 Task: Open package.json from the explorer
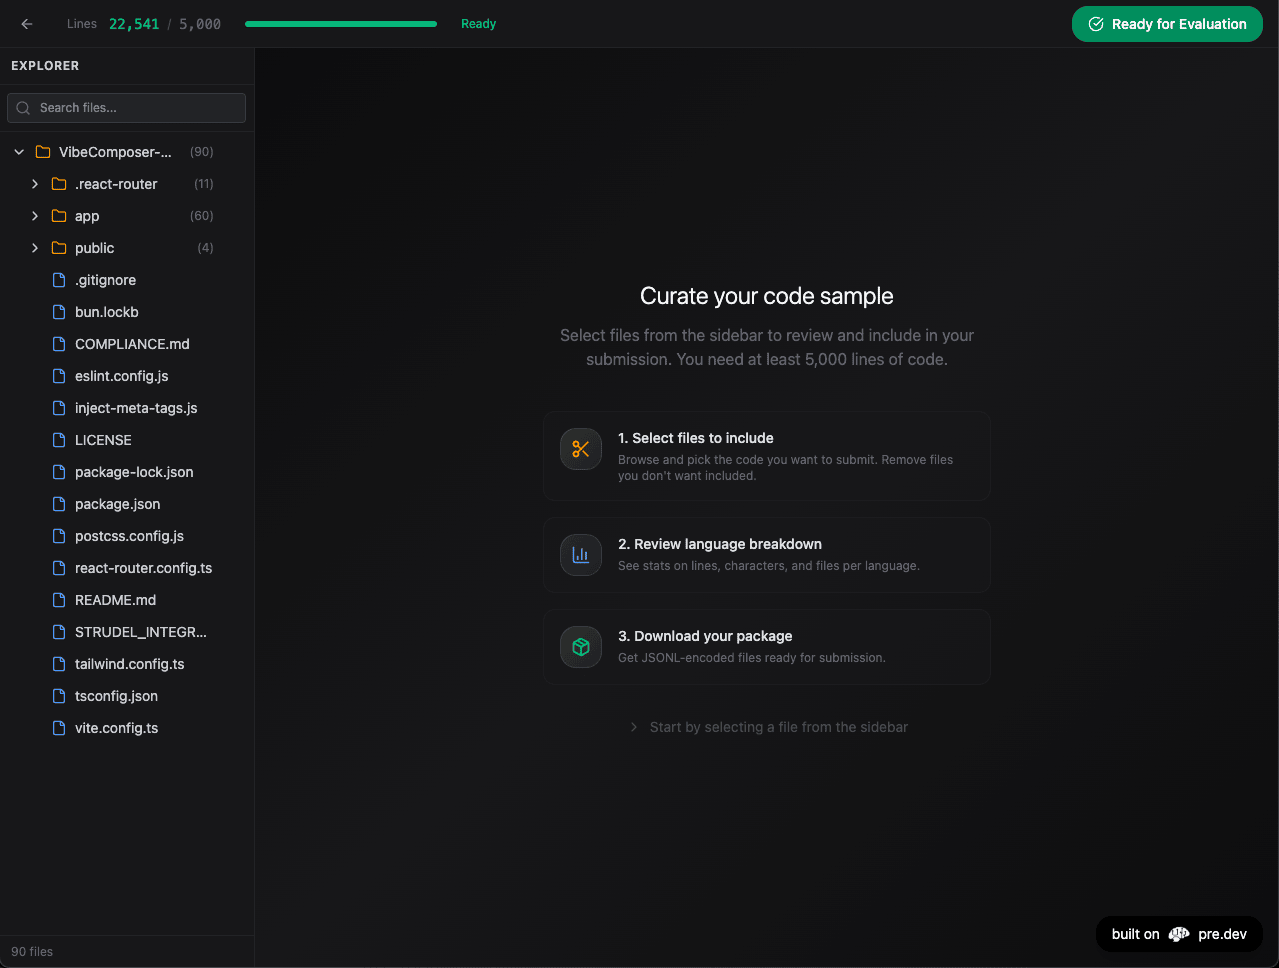tap(117, 504)
